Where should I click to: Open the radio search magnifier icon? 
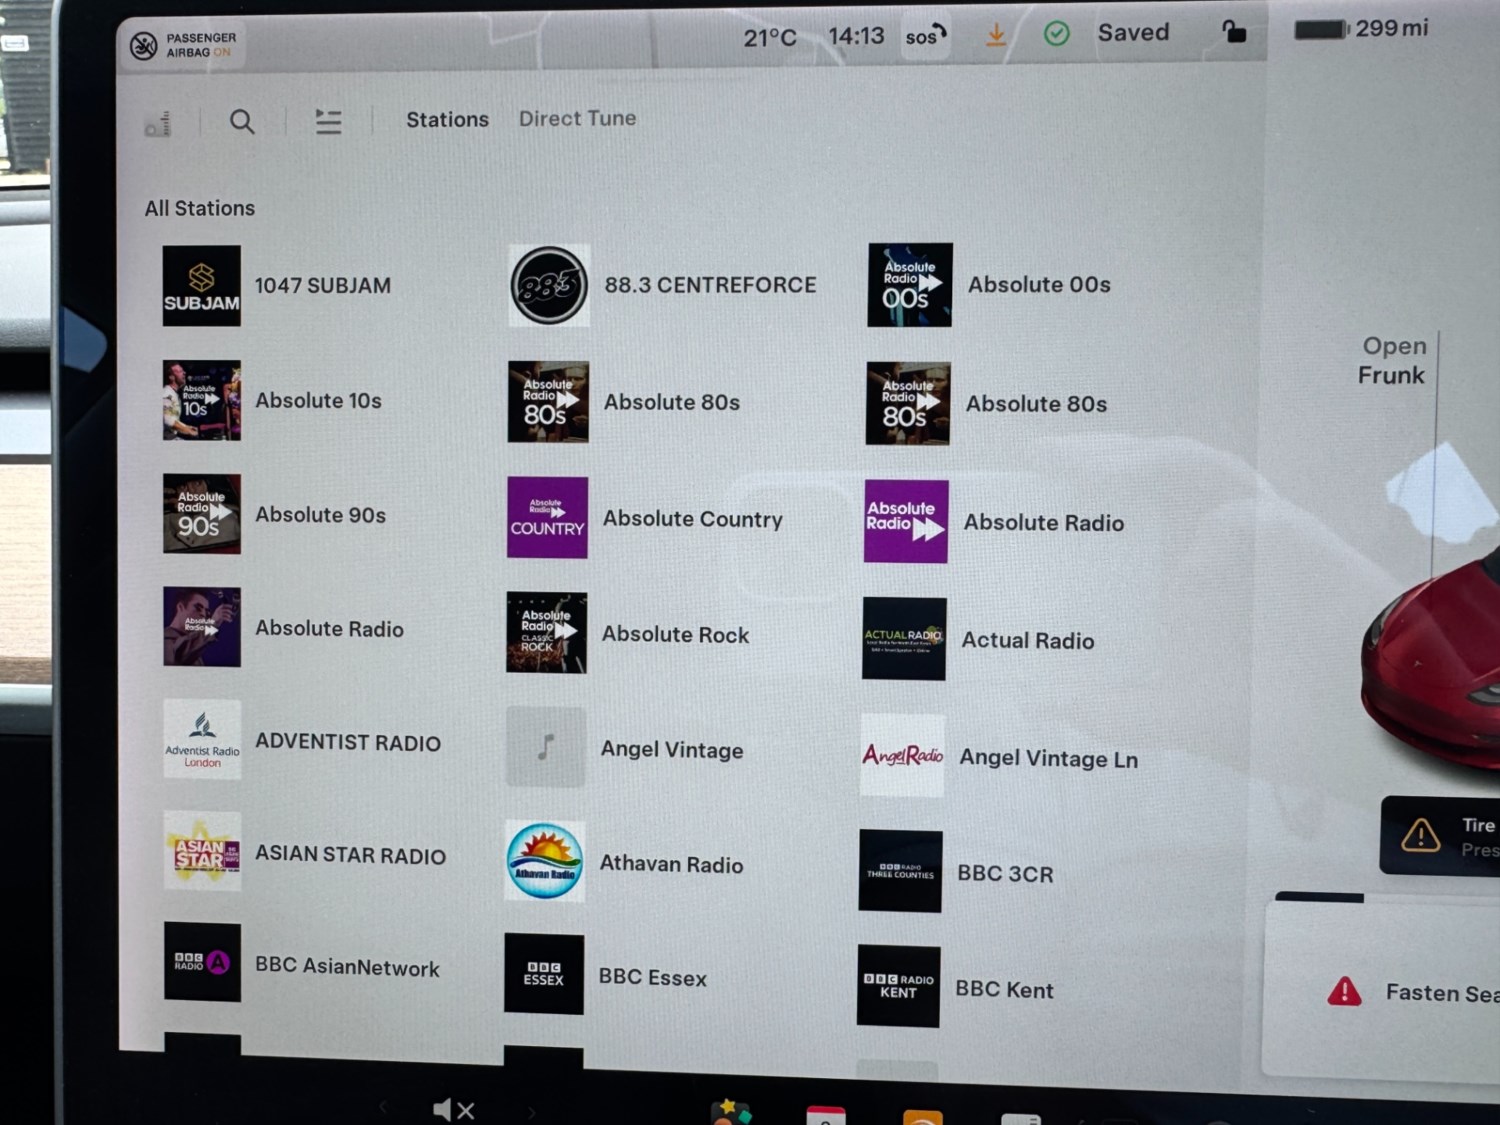pos(242,122)
